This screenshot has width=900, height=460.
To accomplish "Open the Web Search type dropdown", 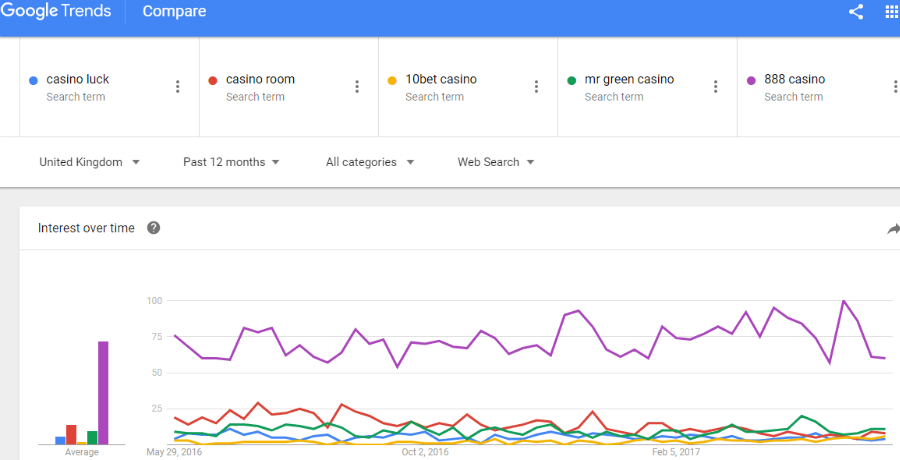I will tap(496, 162).
